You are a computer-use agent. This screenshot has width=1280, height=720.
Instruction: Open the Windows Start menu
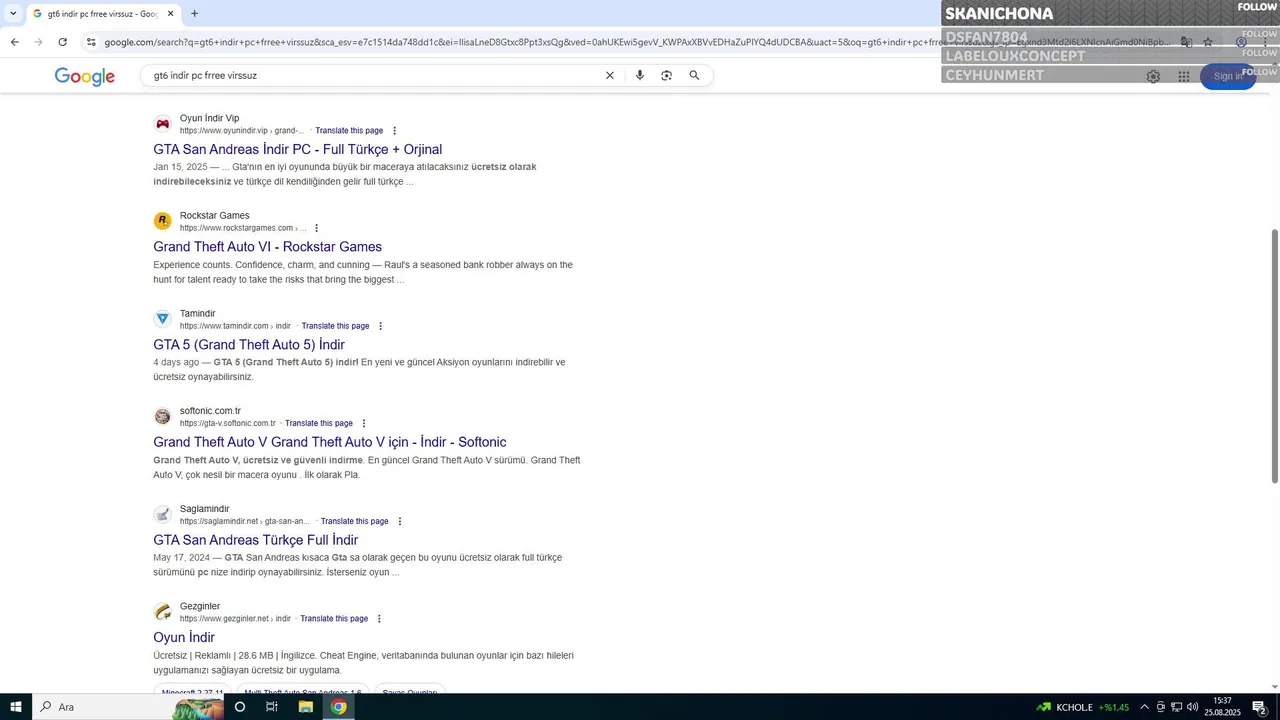point(16,707)
